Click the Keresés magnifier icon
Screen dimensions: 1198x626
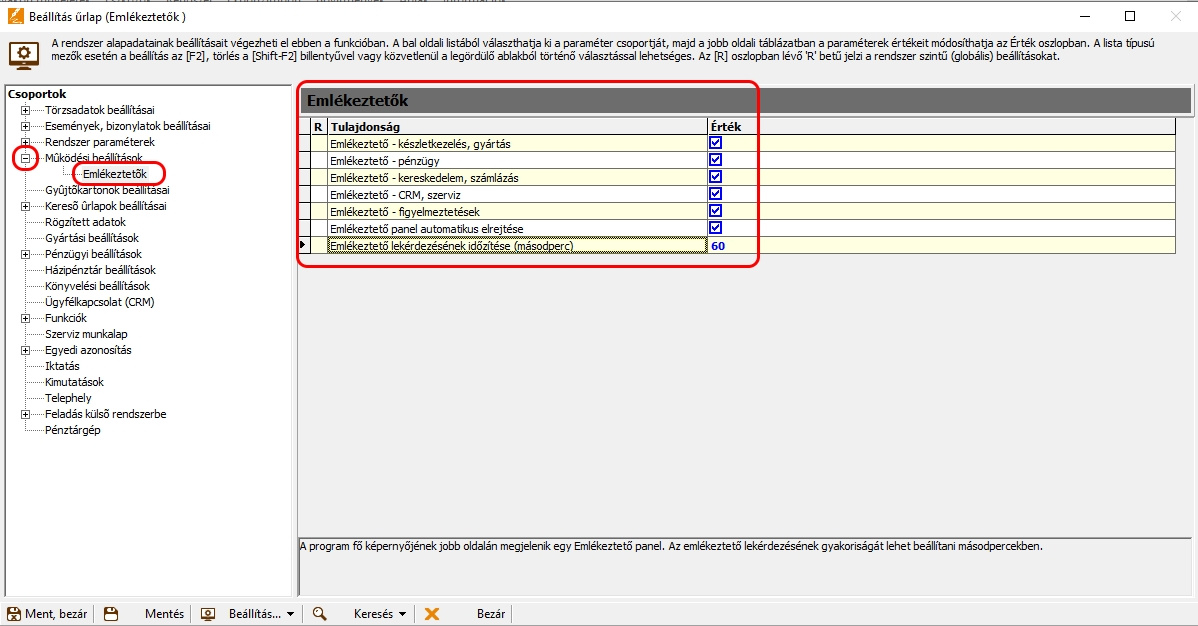tap(320, 614)
